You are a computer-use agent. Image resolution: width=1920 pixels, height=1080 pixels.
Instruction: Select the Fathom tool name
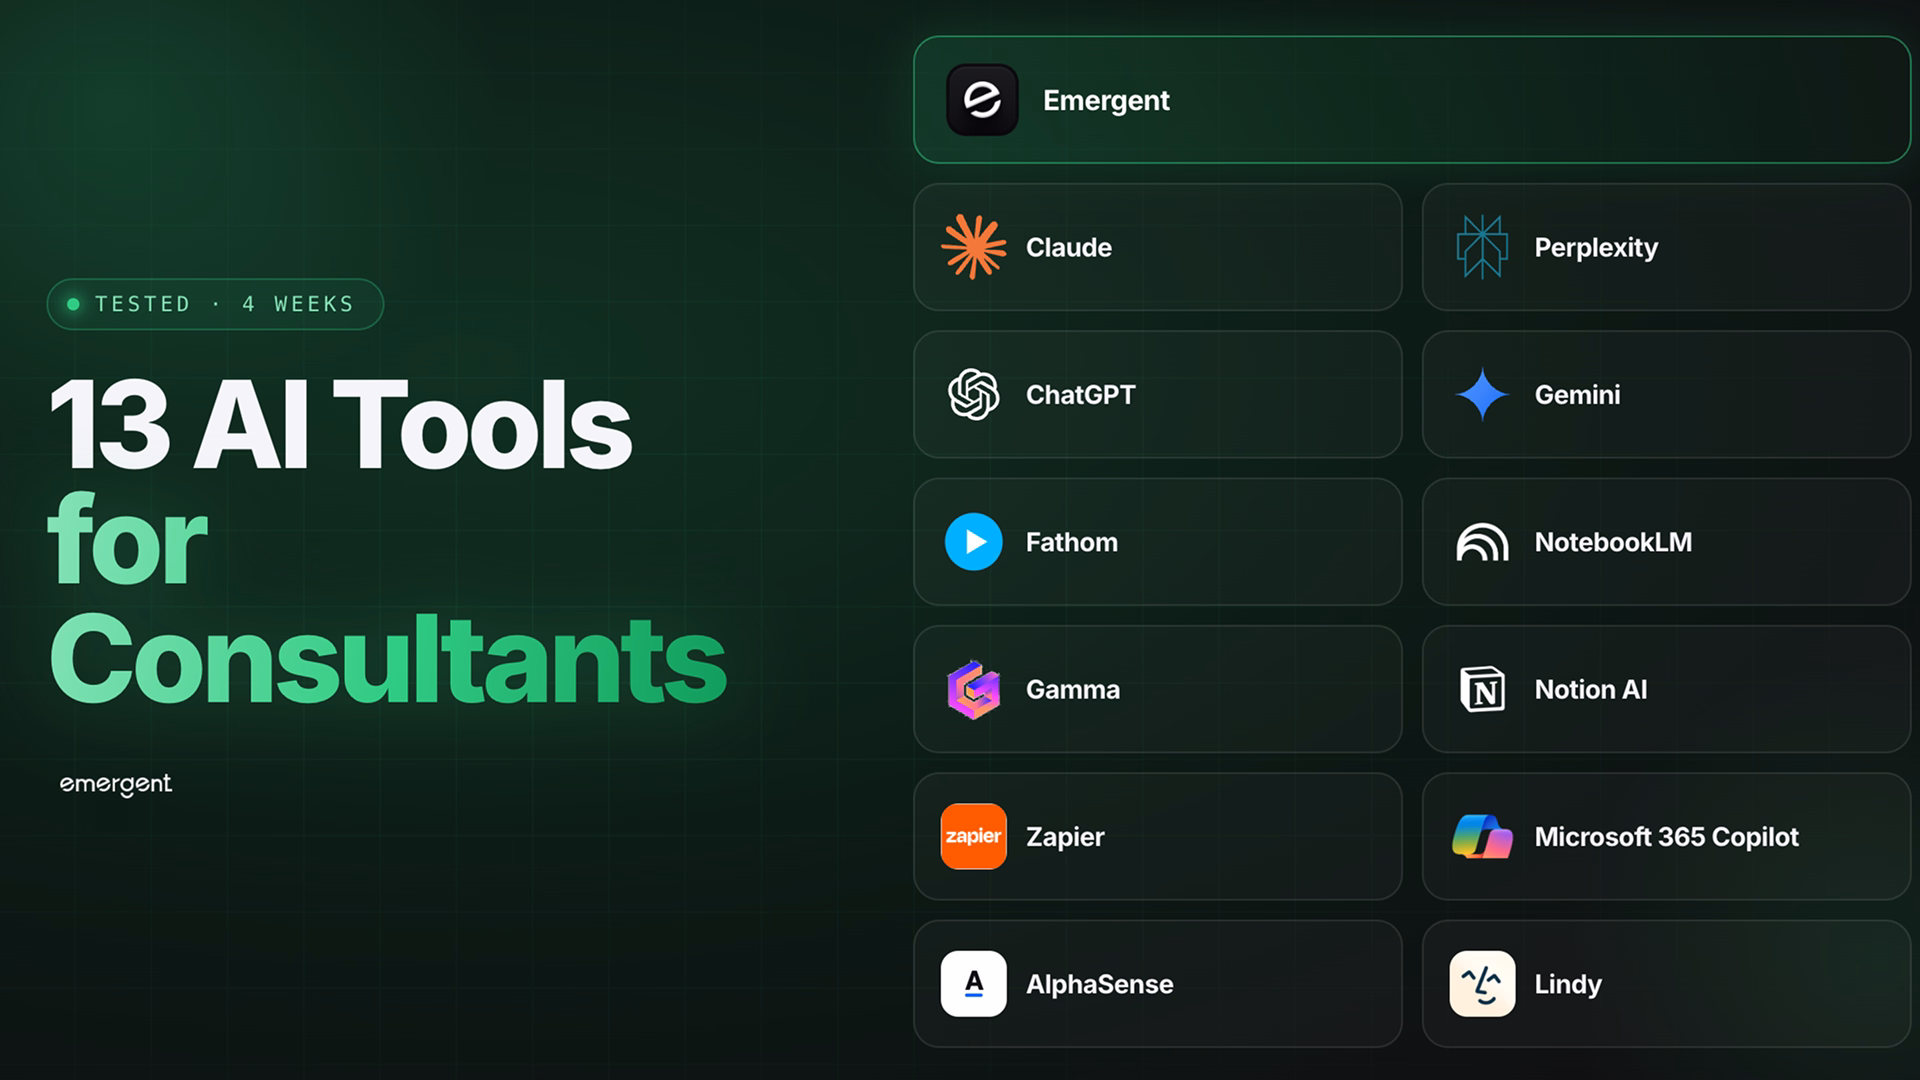point(1071,542)
